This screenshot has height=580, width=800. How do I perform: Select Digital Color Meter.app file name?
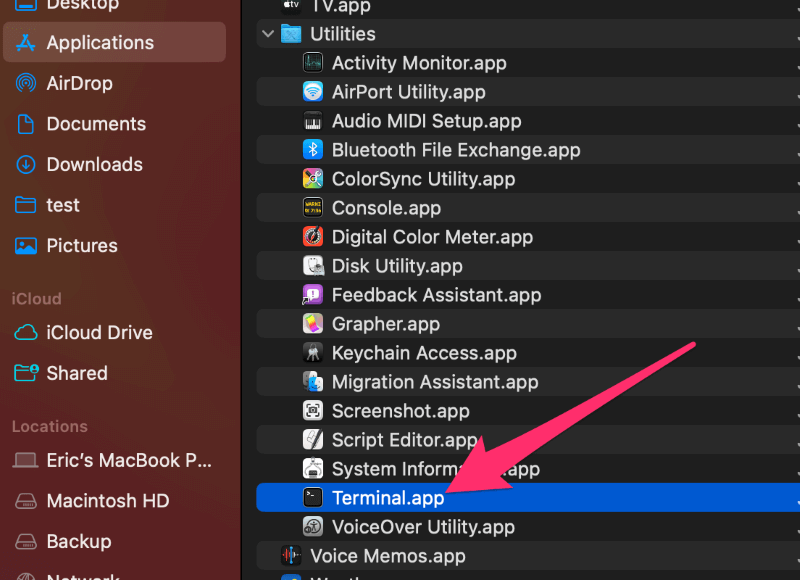pos(433,237)
